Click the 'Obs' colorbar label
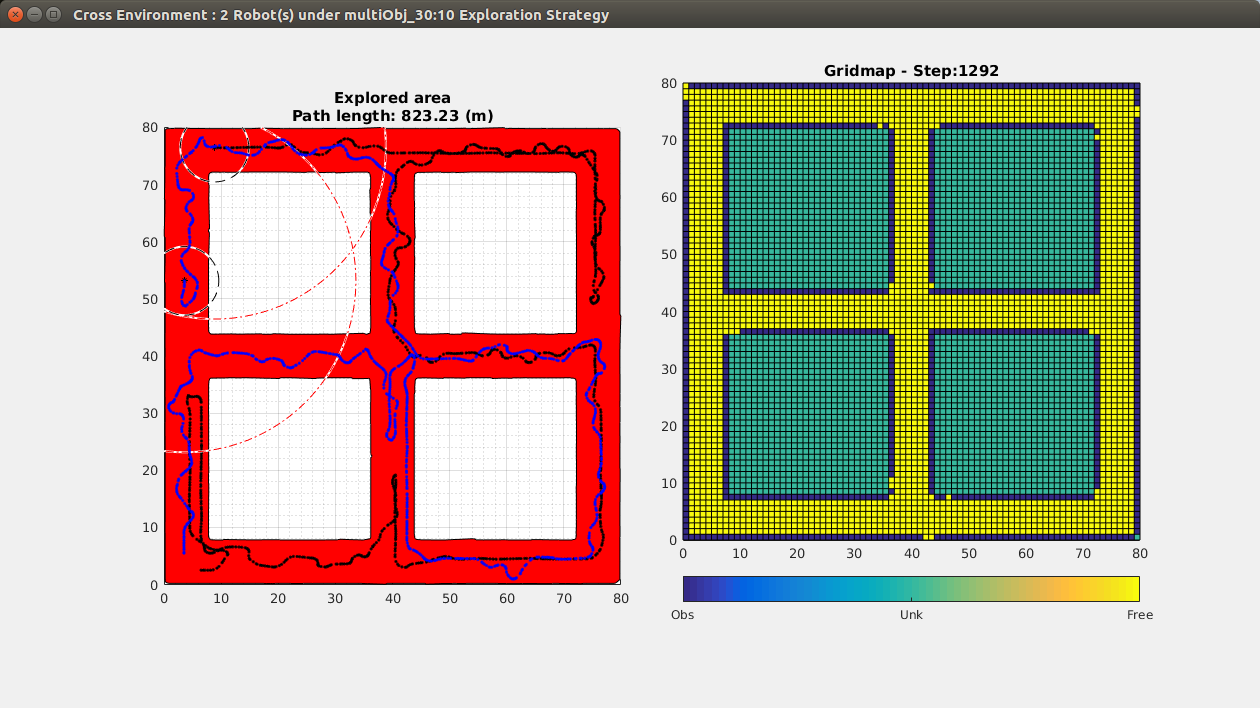The width and height of the screenshot is (1260, 708). point(682,615)
